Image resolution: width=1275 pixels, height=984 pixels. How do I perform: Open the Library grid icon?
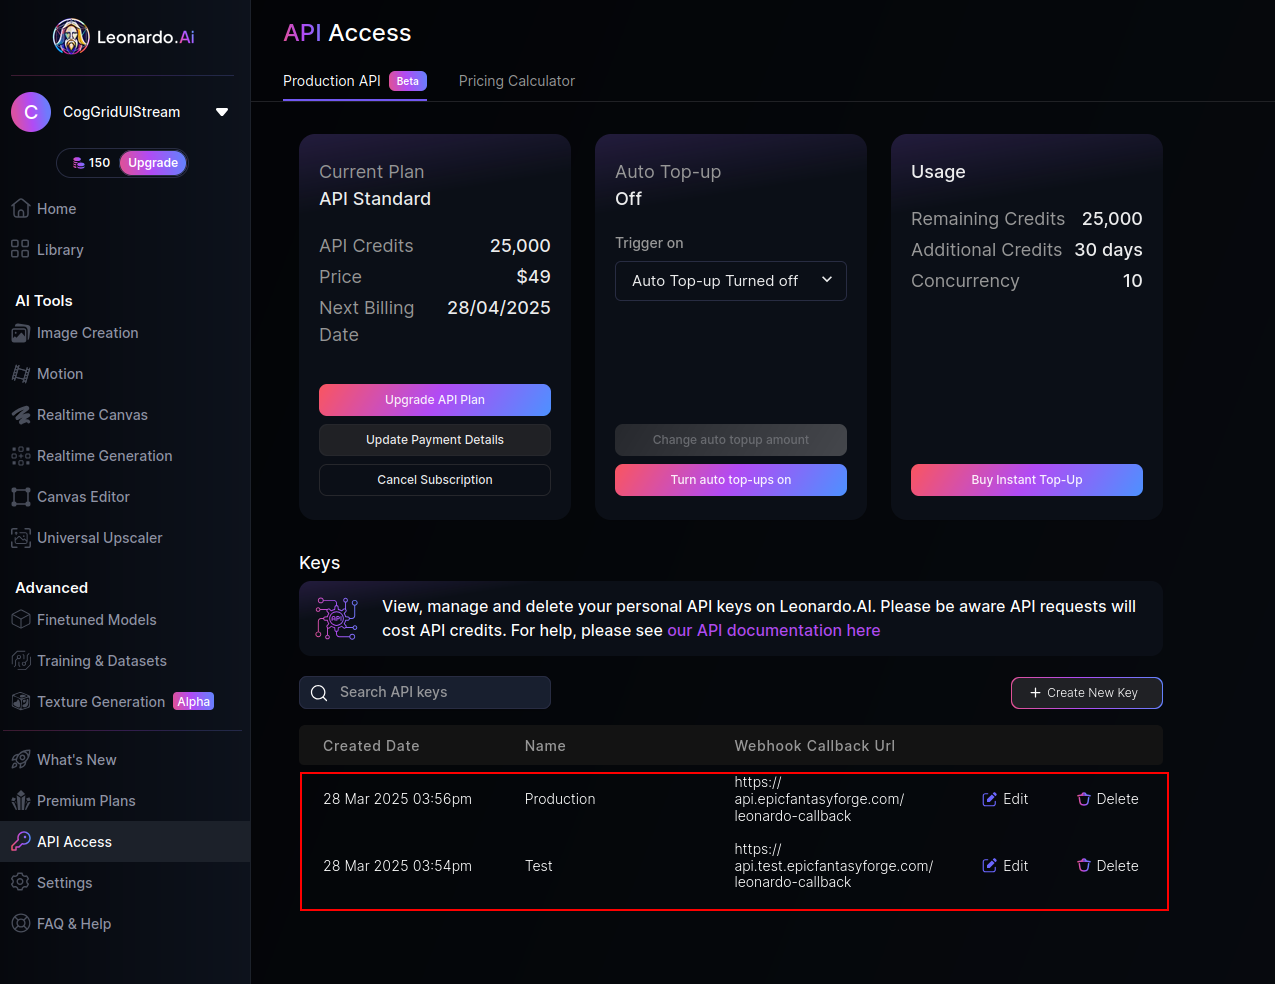(x=20, y=249)
